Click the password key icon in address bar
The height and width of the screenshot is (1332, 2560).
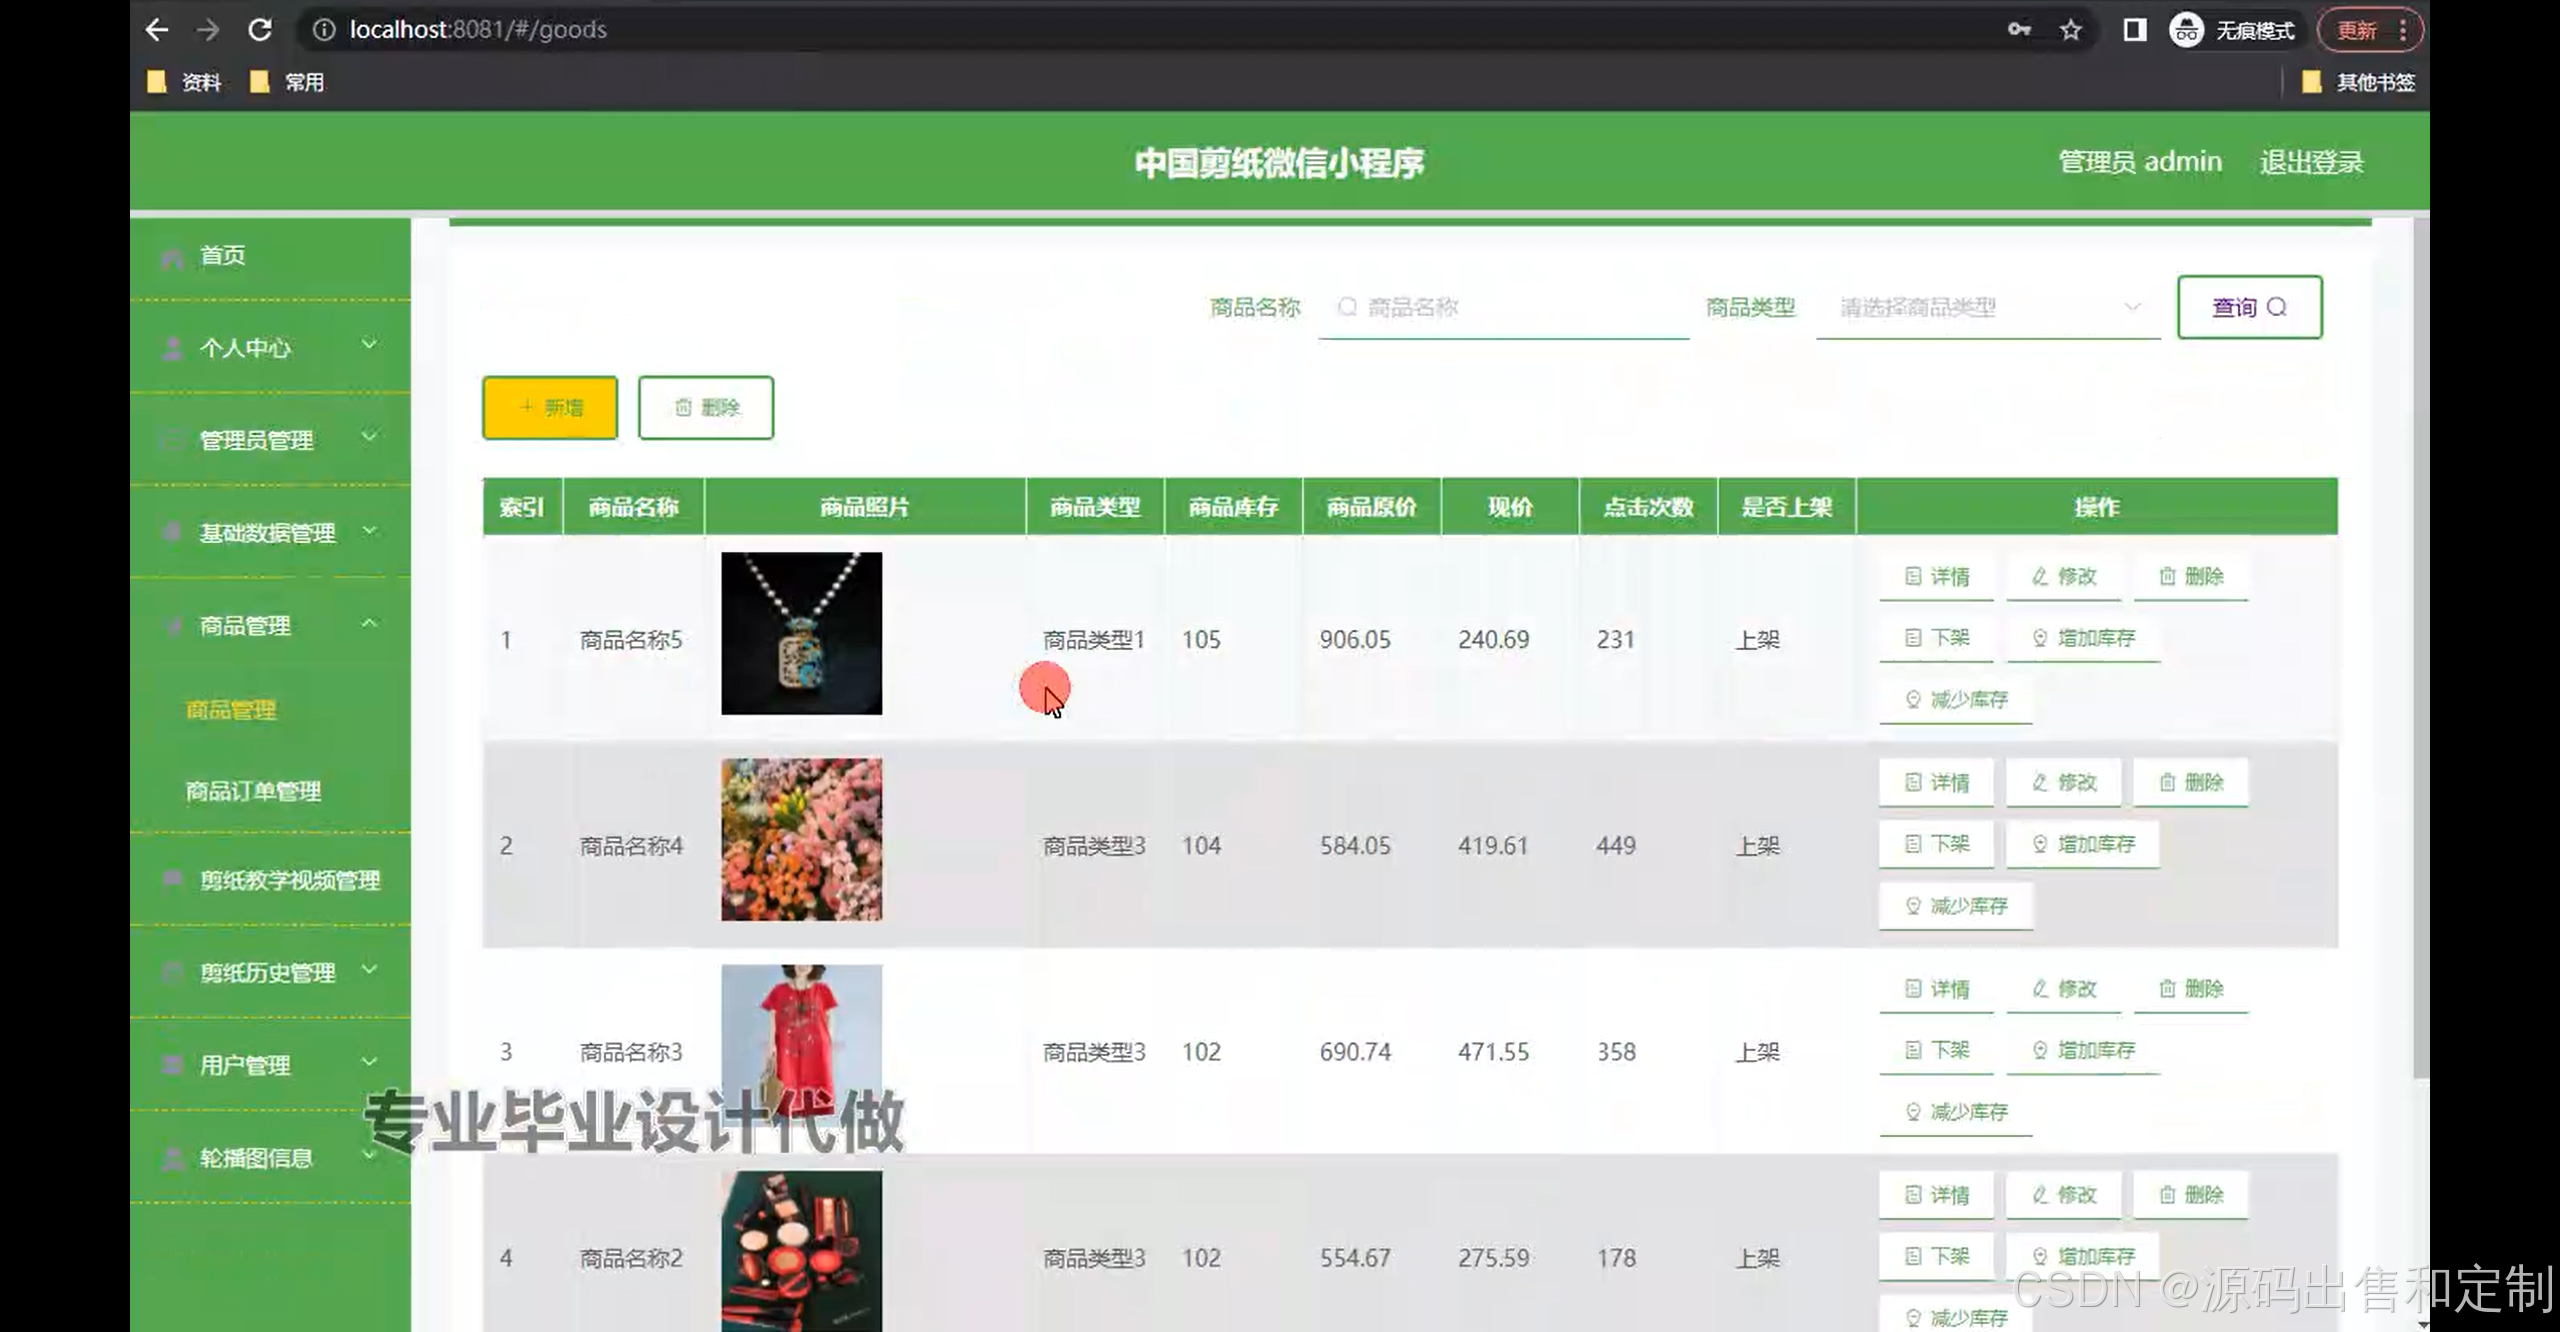click(x=2019, y=30)
